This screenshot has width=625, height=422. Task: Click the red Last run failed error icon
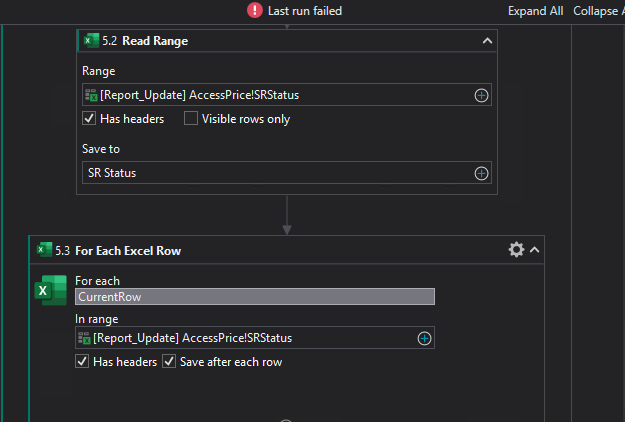(x=255, y=10)
